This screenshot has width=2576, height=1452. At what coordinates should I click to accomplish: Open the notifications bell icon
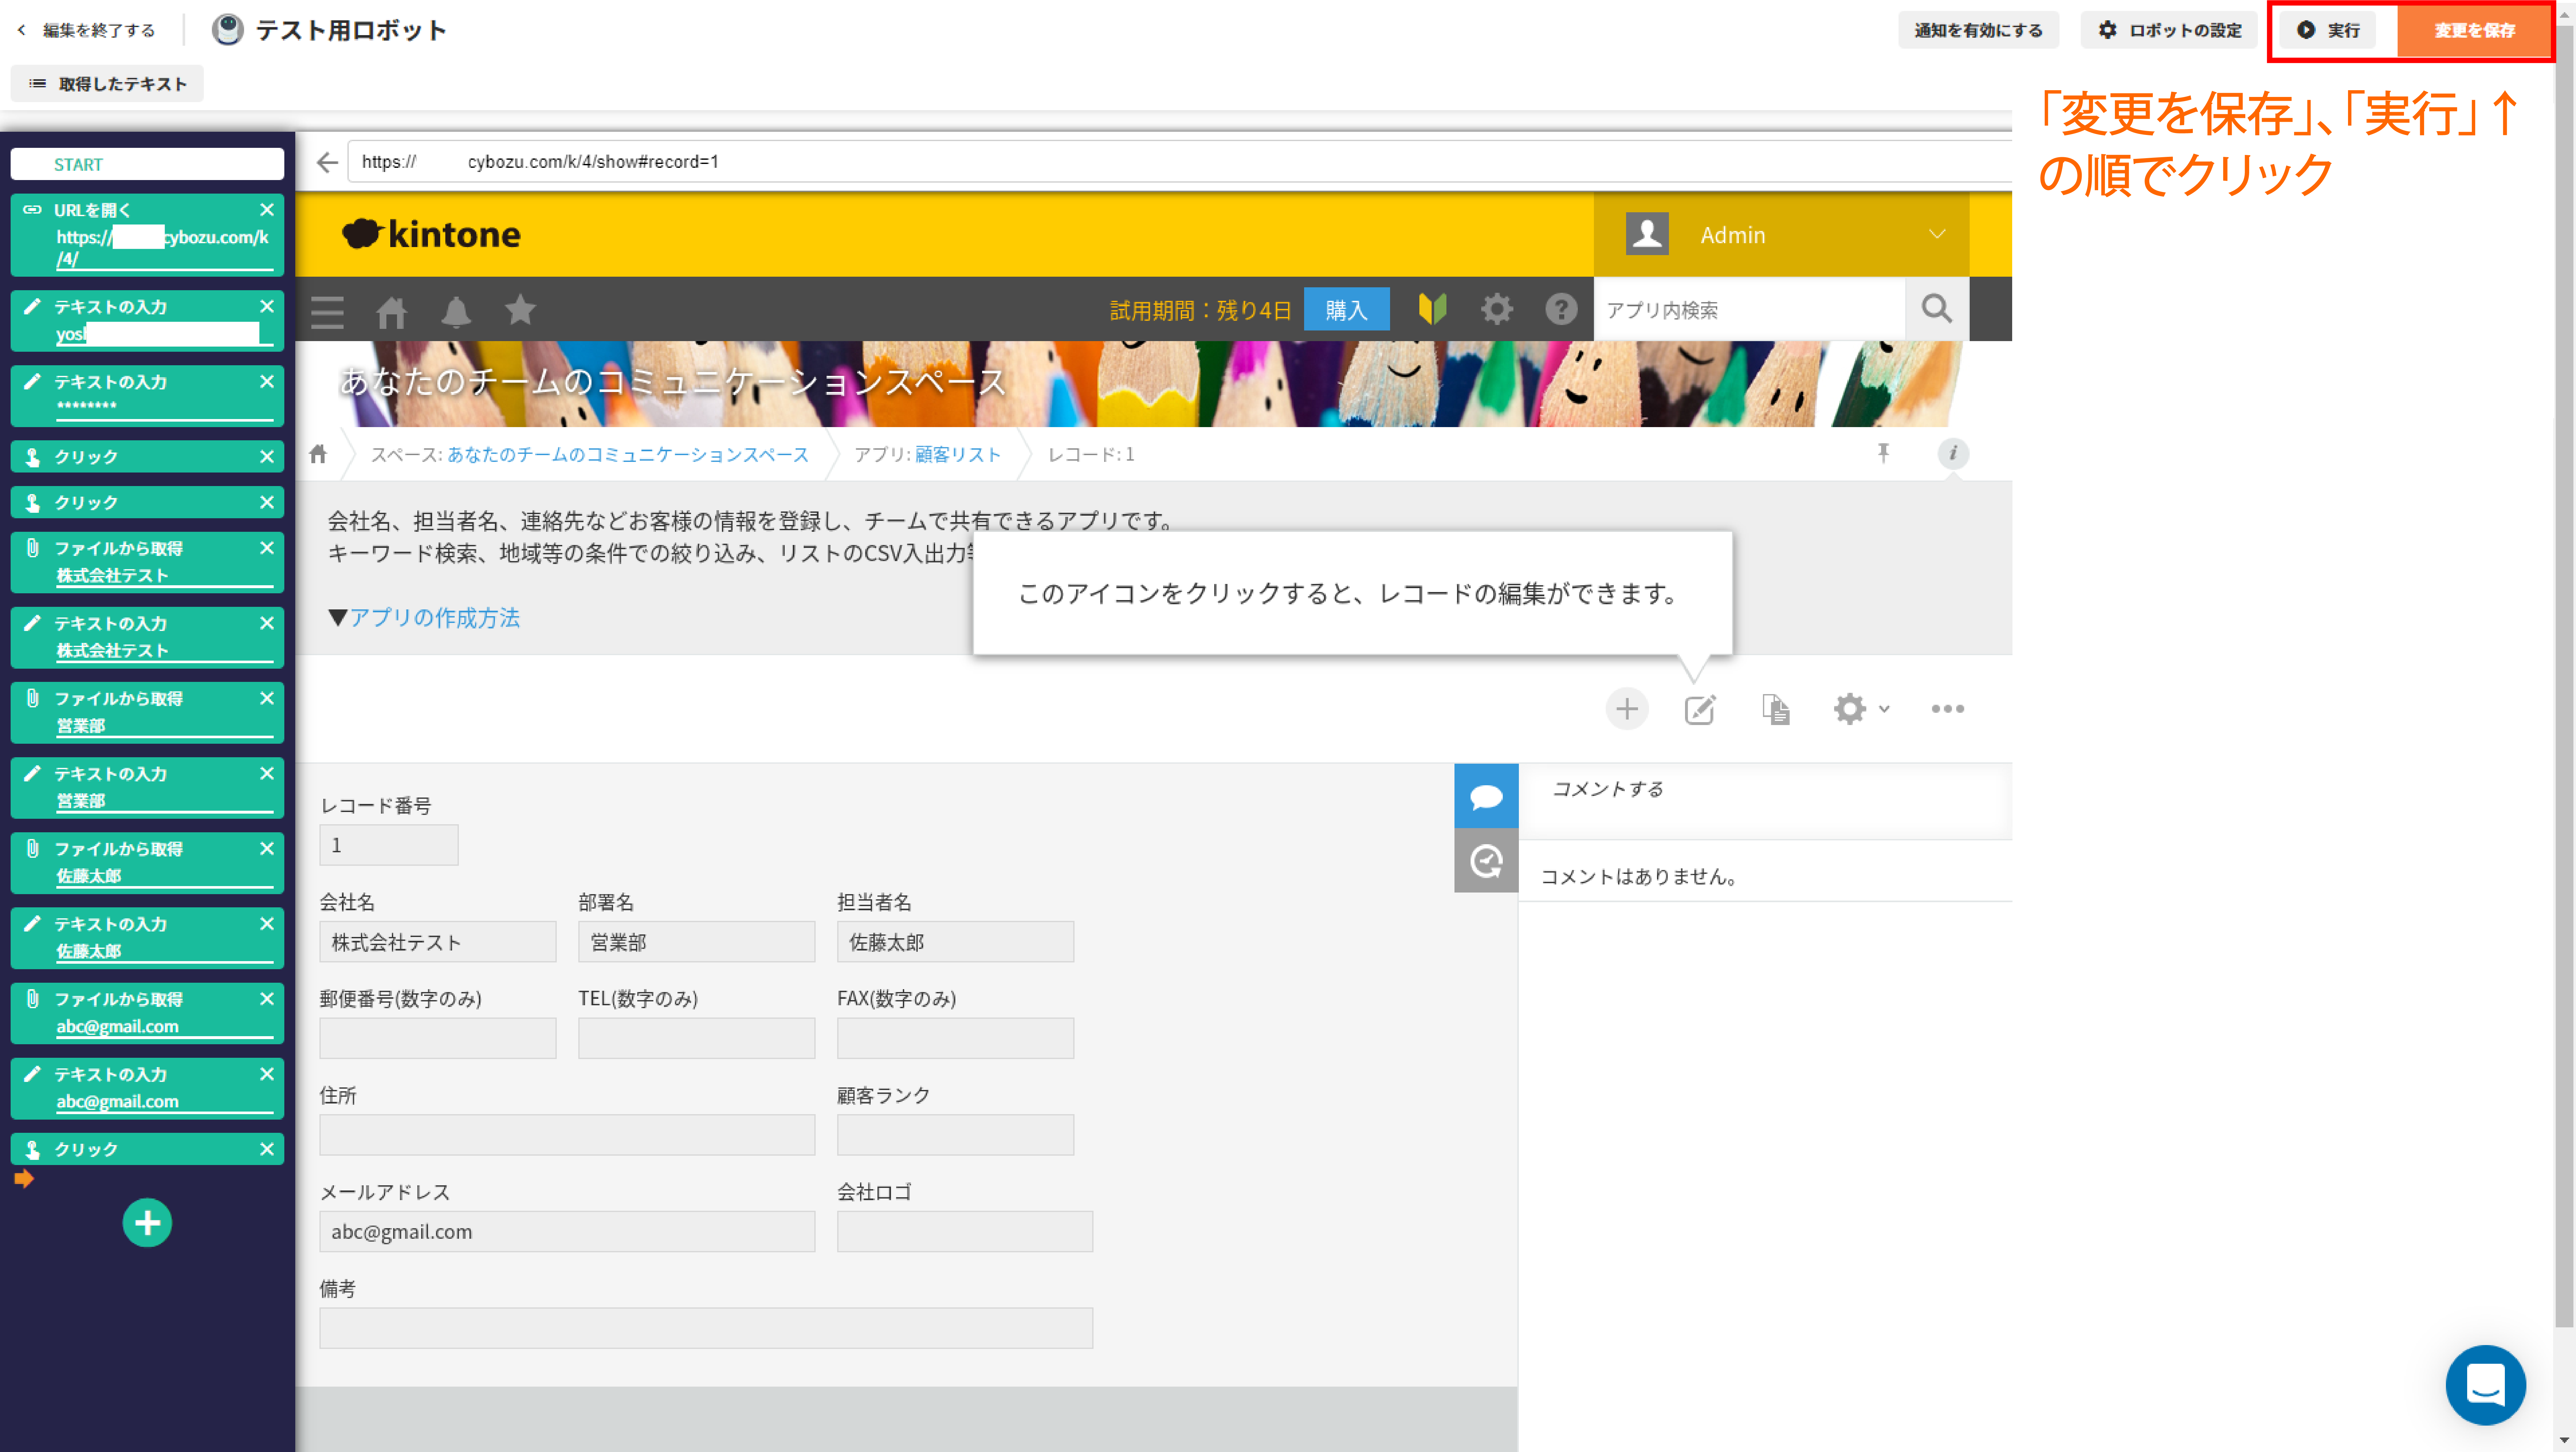point(456,311)
